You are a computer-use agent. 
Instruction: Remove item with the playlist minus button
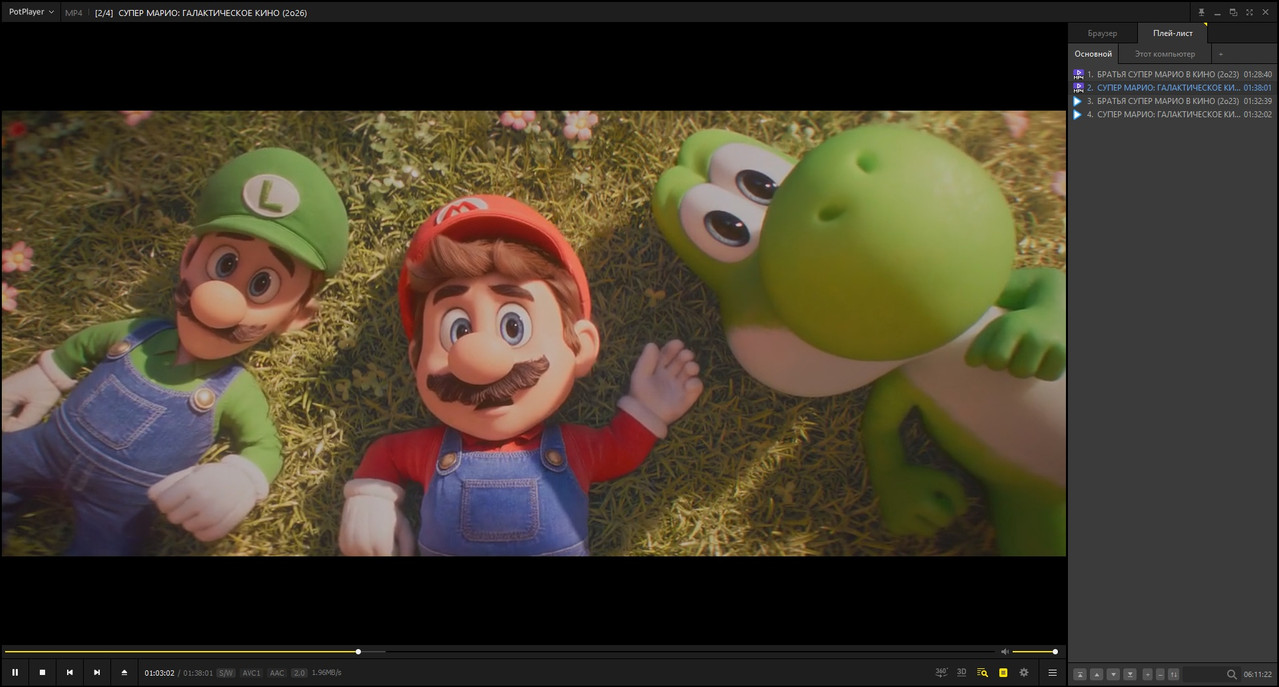[1160, 674]
